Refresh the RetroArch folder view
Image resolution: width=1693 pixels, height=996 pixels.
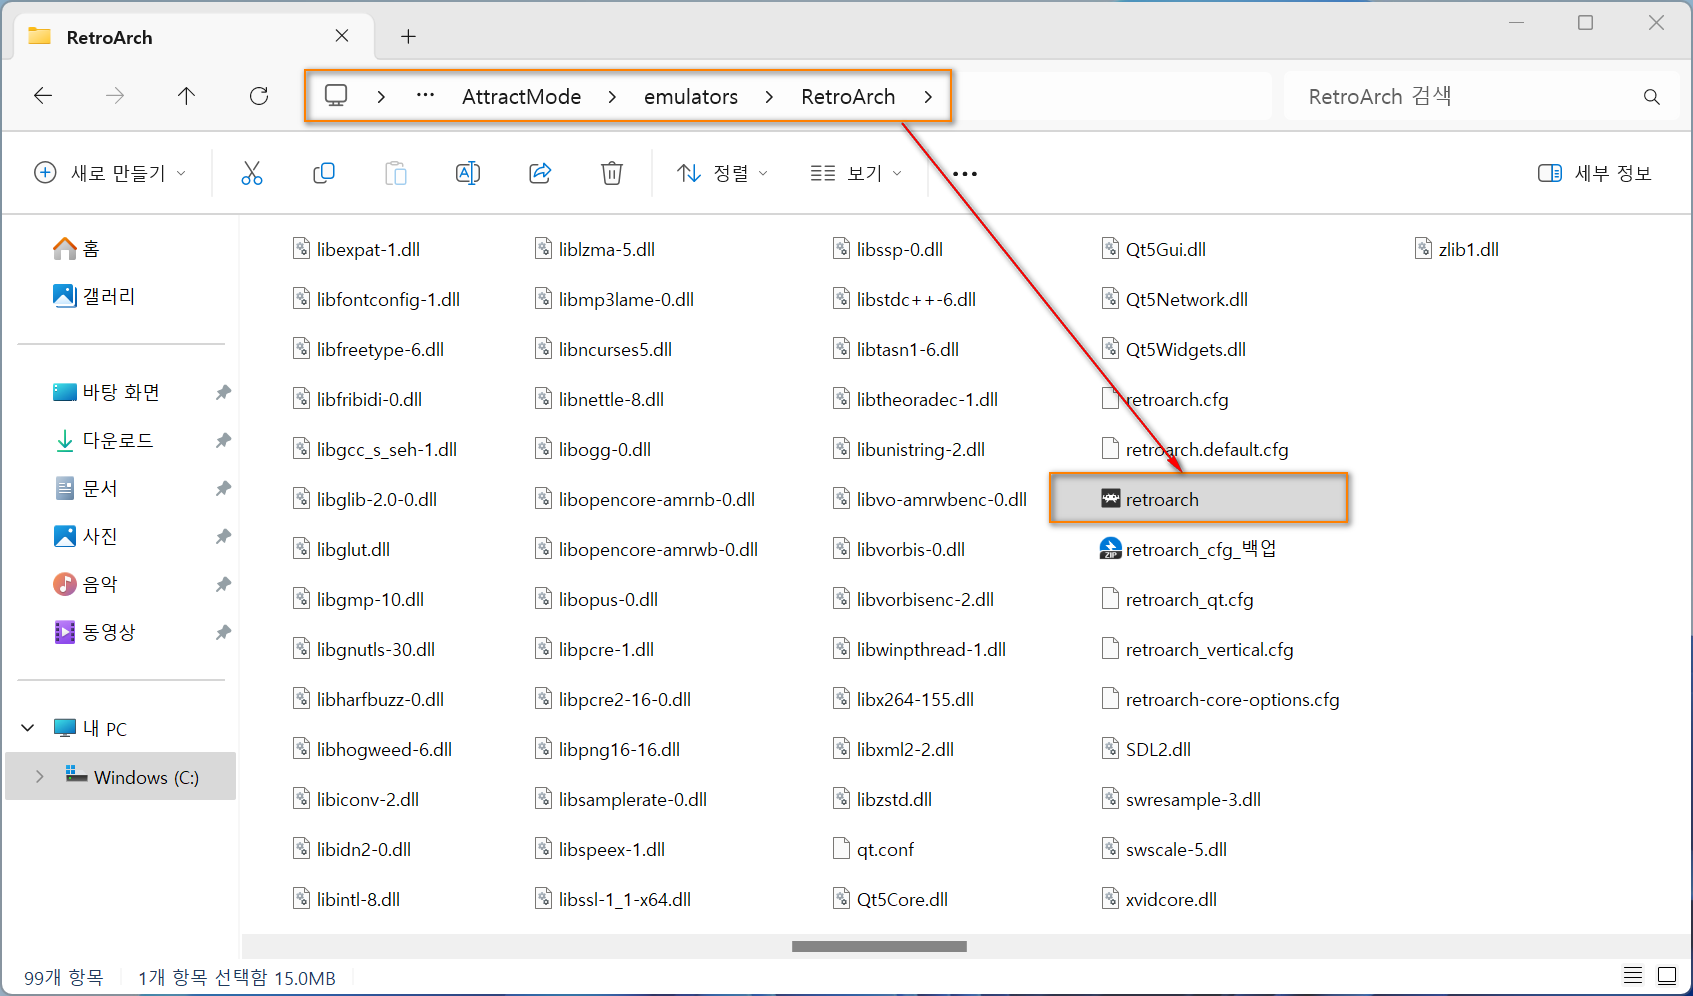coord(259,96)
